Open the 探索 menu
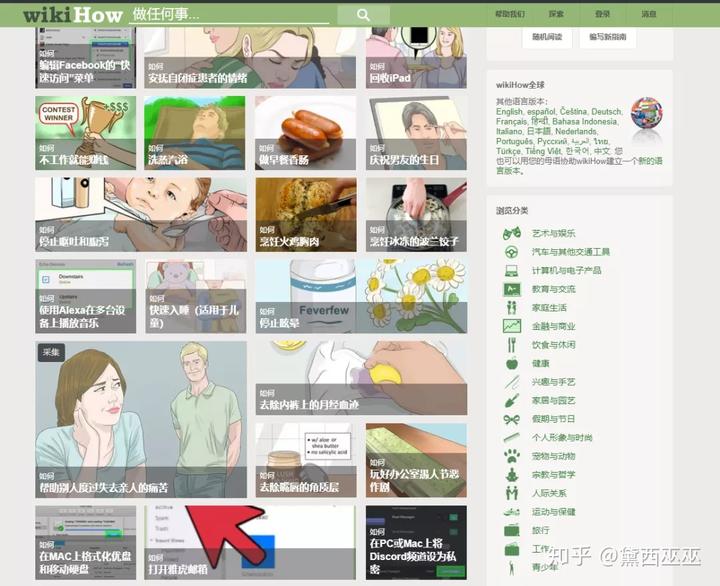Screen dimensions: 720x586 pyautogui.click(x=556, y=14)
